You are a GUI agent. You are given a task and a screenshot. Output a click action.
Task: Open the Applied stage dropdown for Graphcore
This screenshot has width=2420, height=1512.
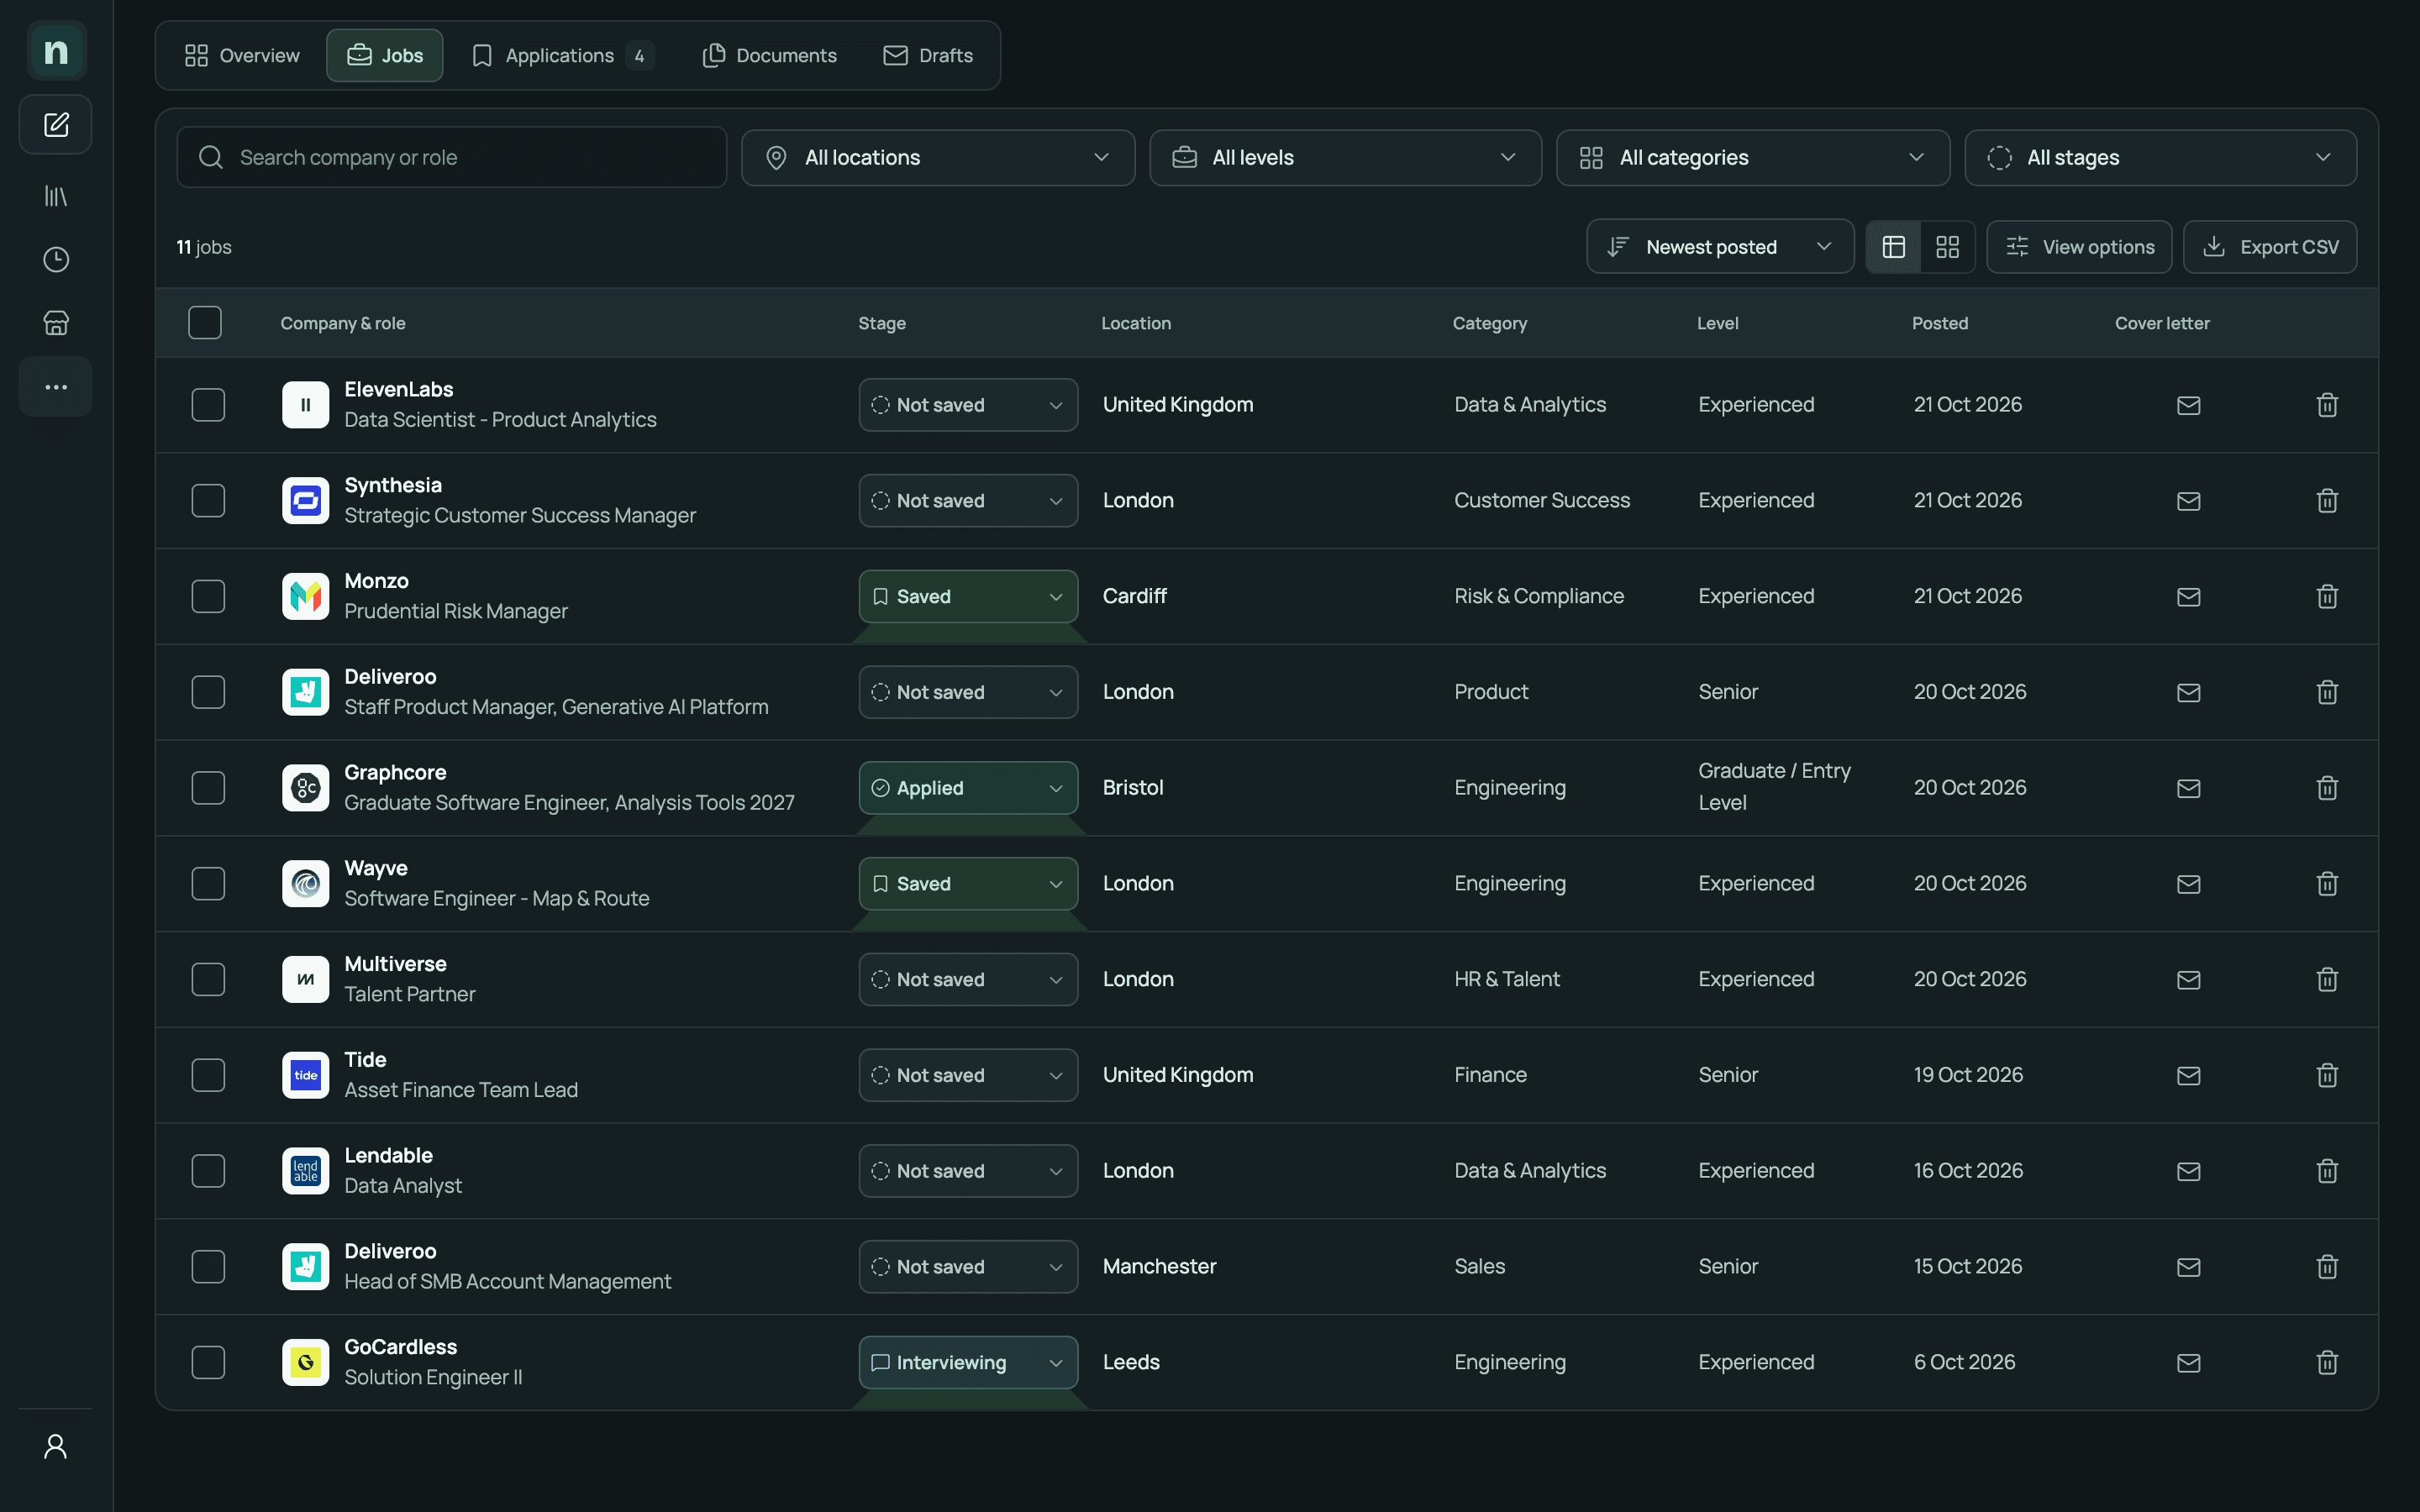coord(968,788)
